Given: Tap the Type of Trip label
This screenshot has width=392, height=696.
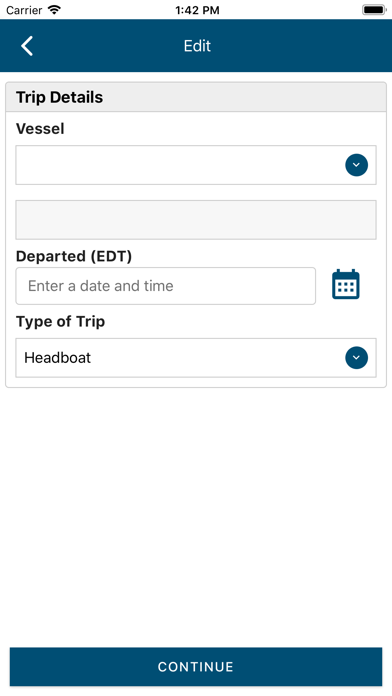Looking at the screenshot, I should coord(60,321).
